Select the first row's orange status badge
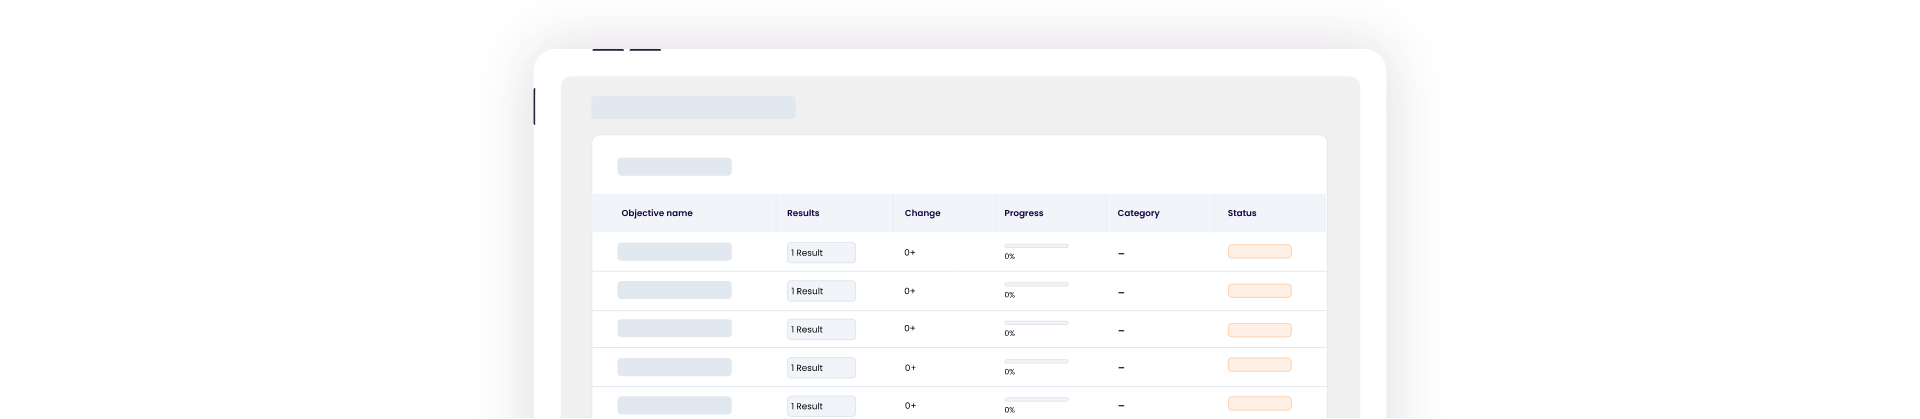This screenshot has height=419, width=1920. tap(1259, 252)
